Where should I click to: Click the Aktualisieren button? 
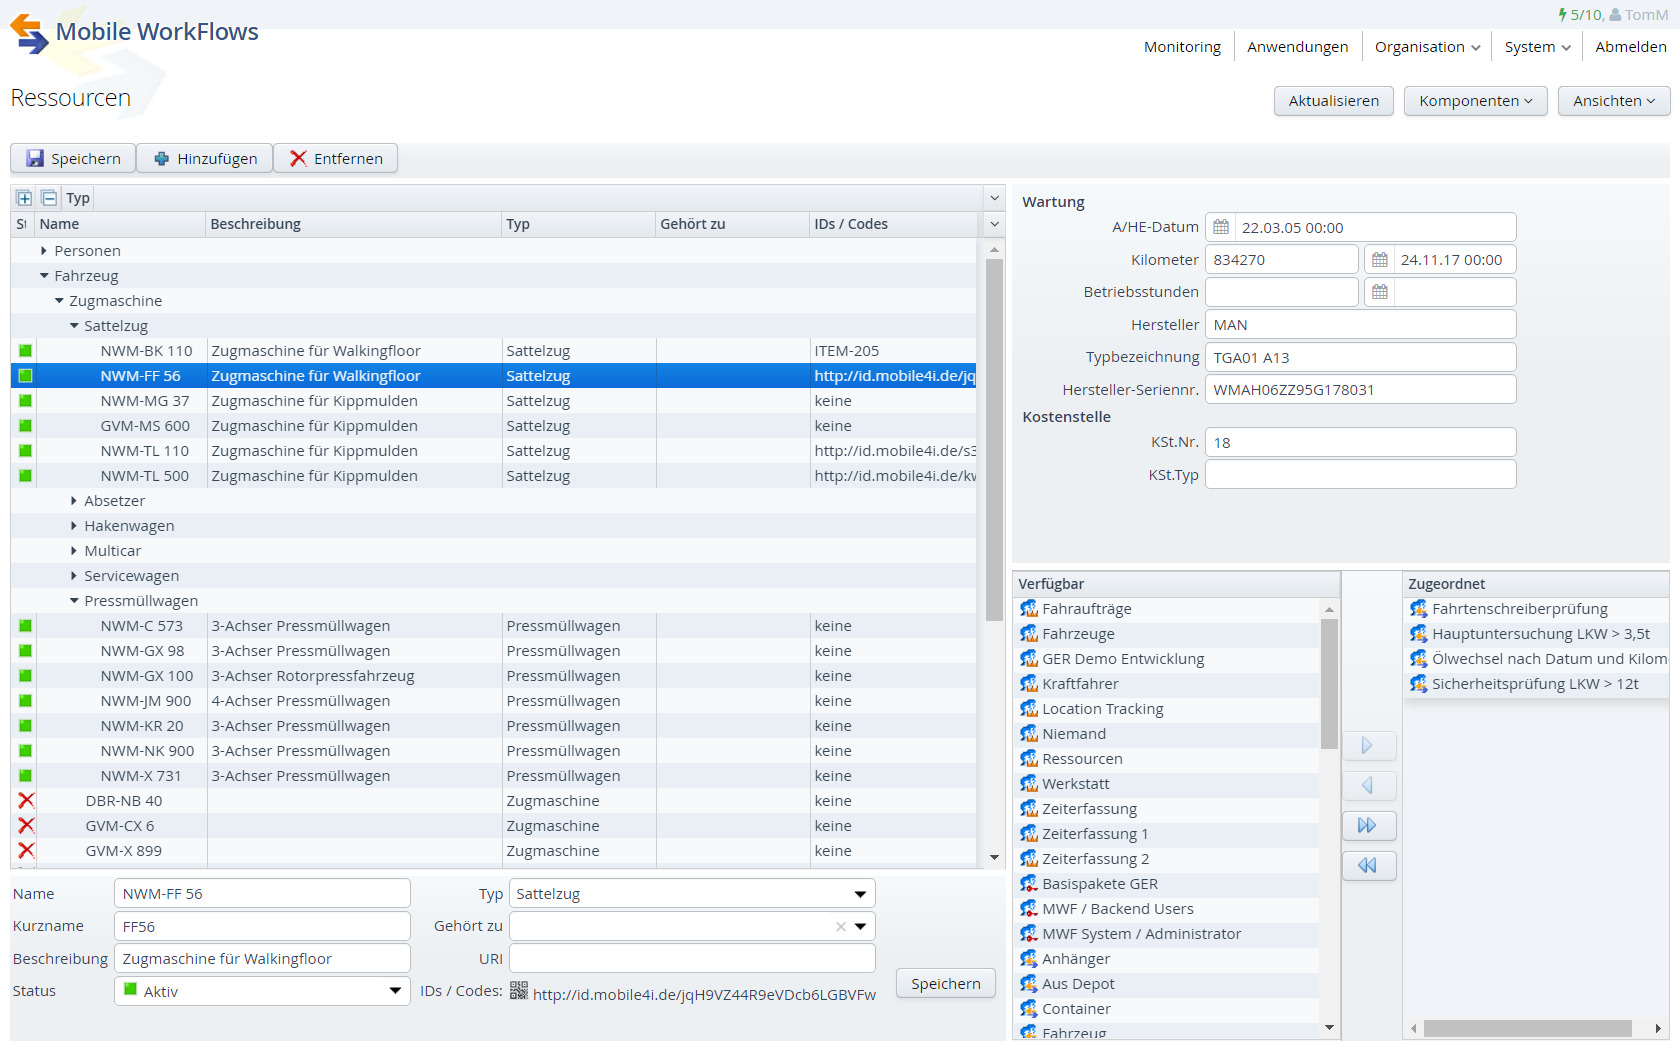coord(1333,101)
